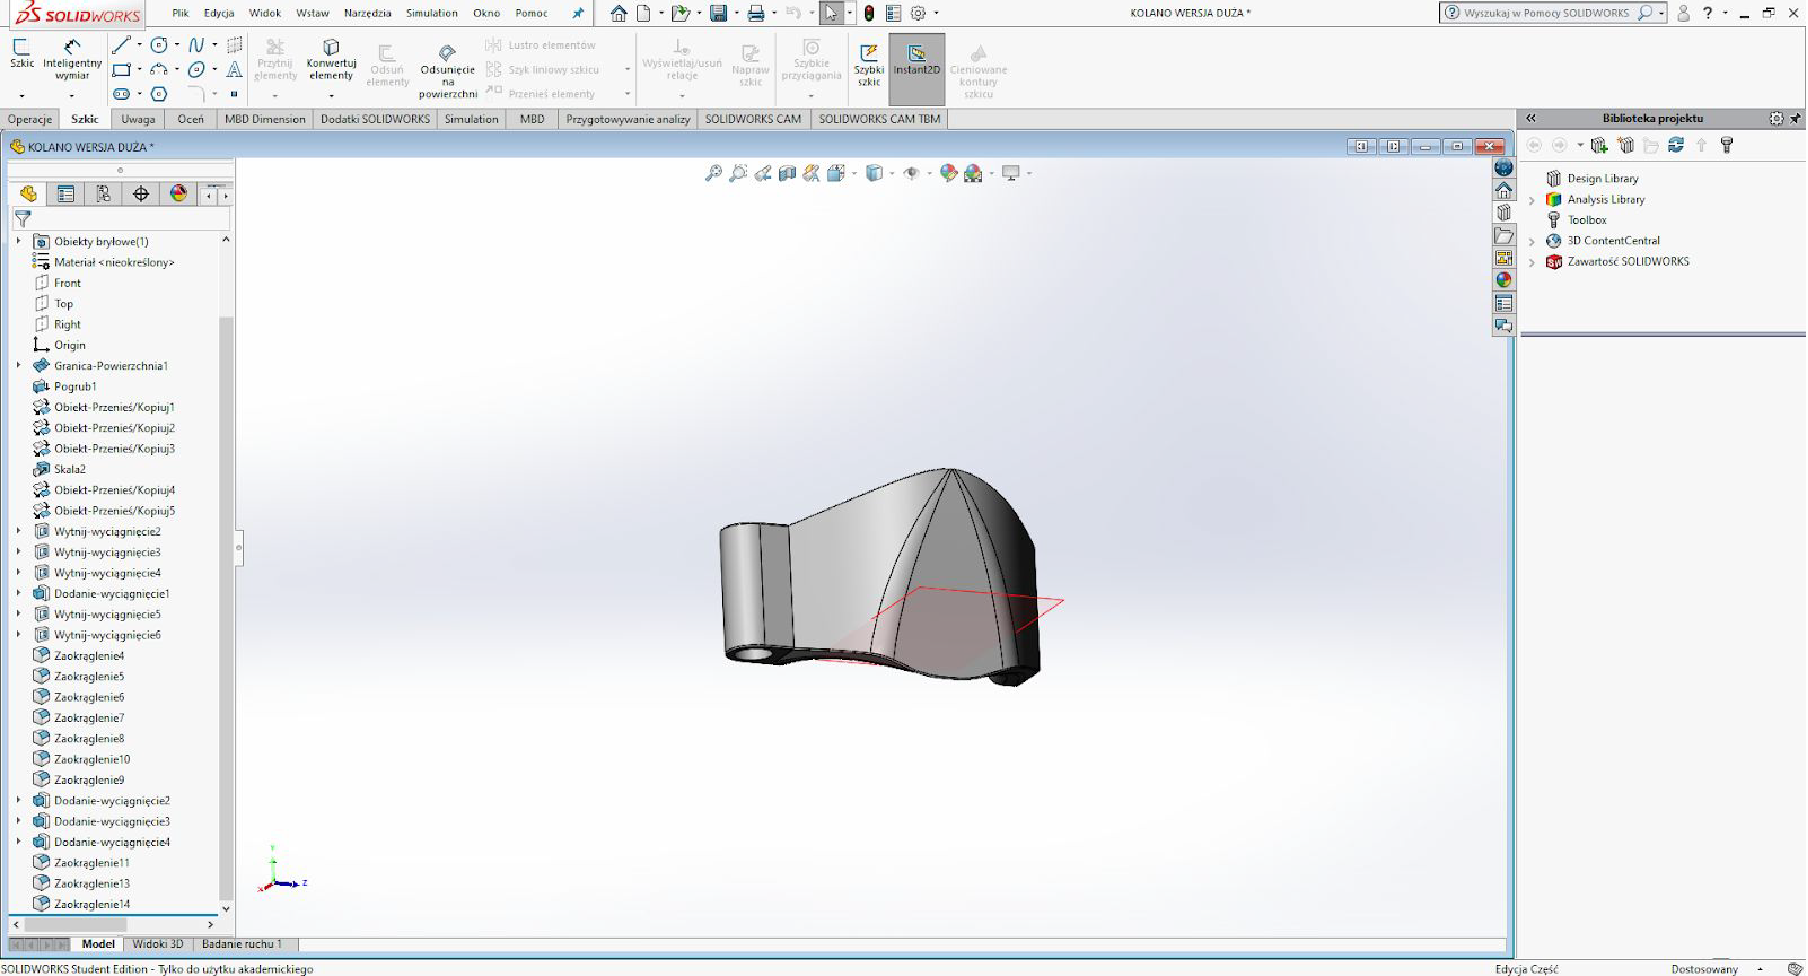Click the Save icon in the top toolbar
The image size is (1808, 976).
click(x=718, y=14)
